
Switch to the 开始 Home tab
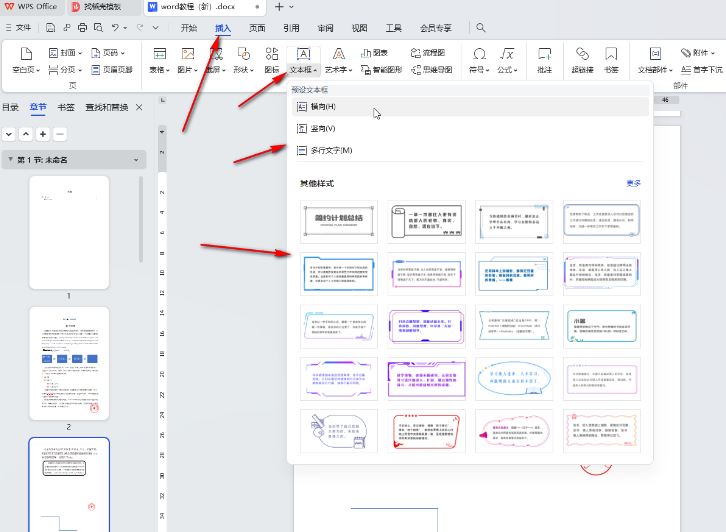[189, 28]
